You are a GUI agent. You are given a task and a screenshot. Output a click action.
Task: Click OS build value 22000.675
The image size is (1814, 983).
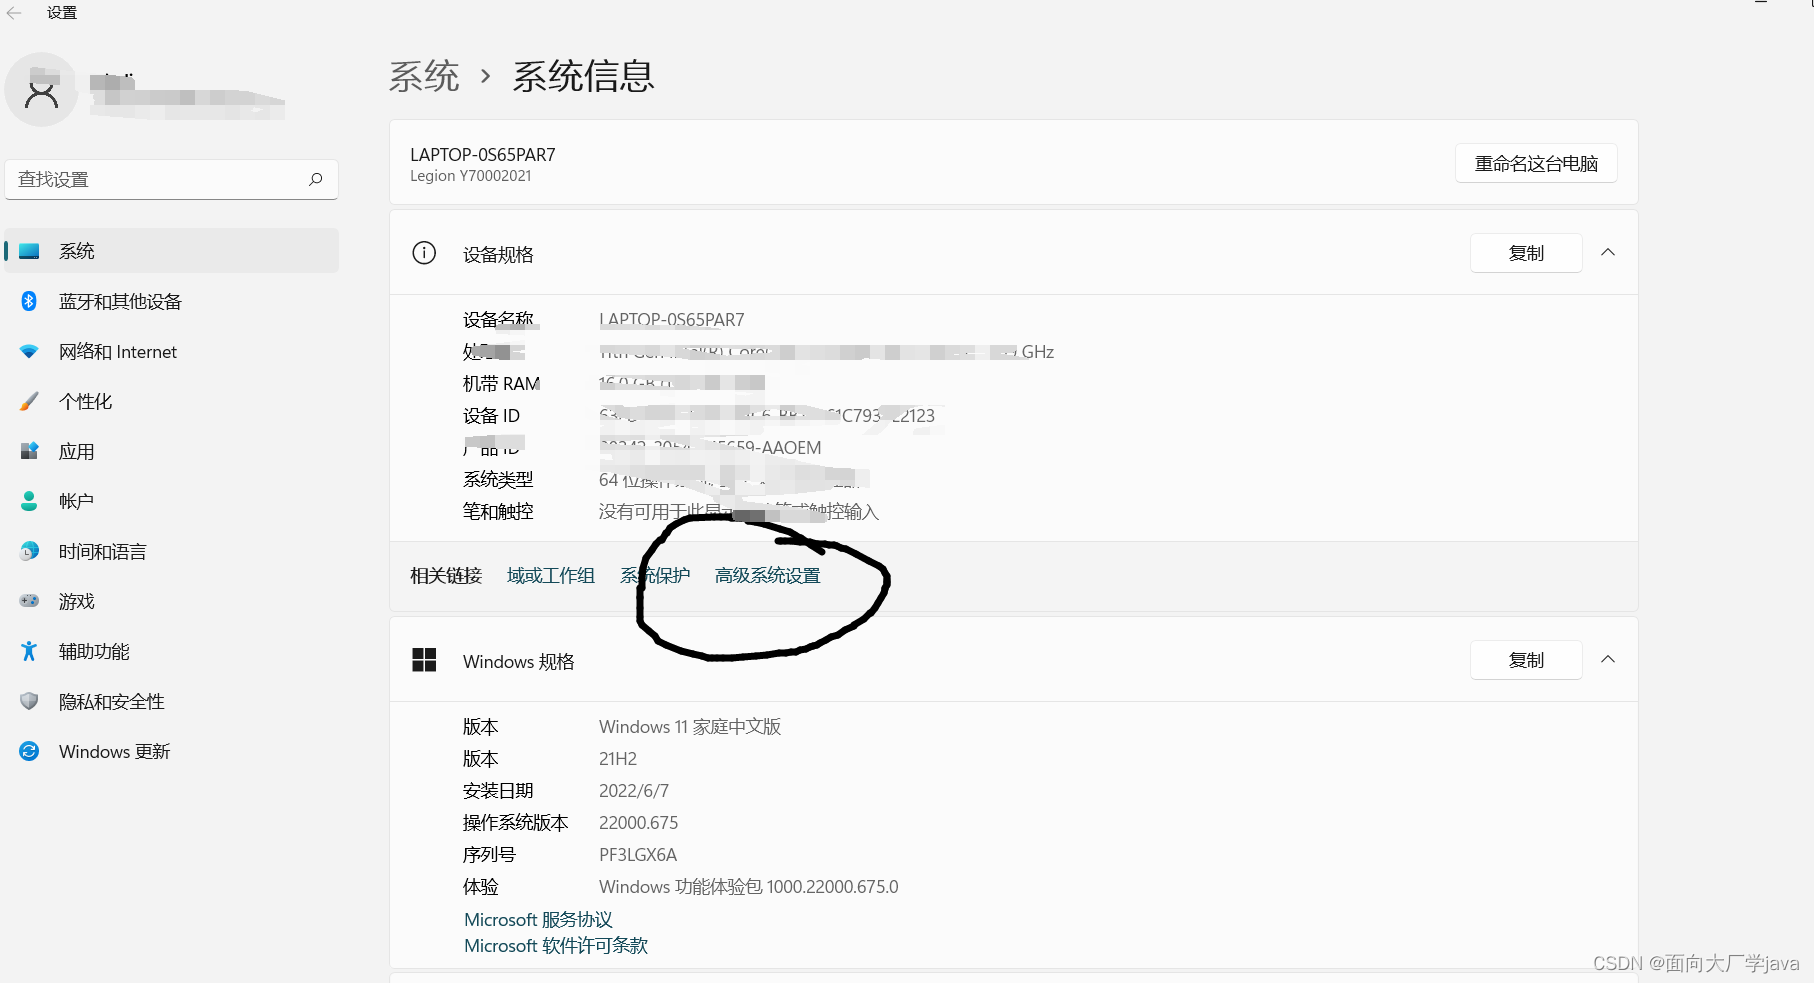pyautogui.click(x=638, y=822)
